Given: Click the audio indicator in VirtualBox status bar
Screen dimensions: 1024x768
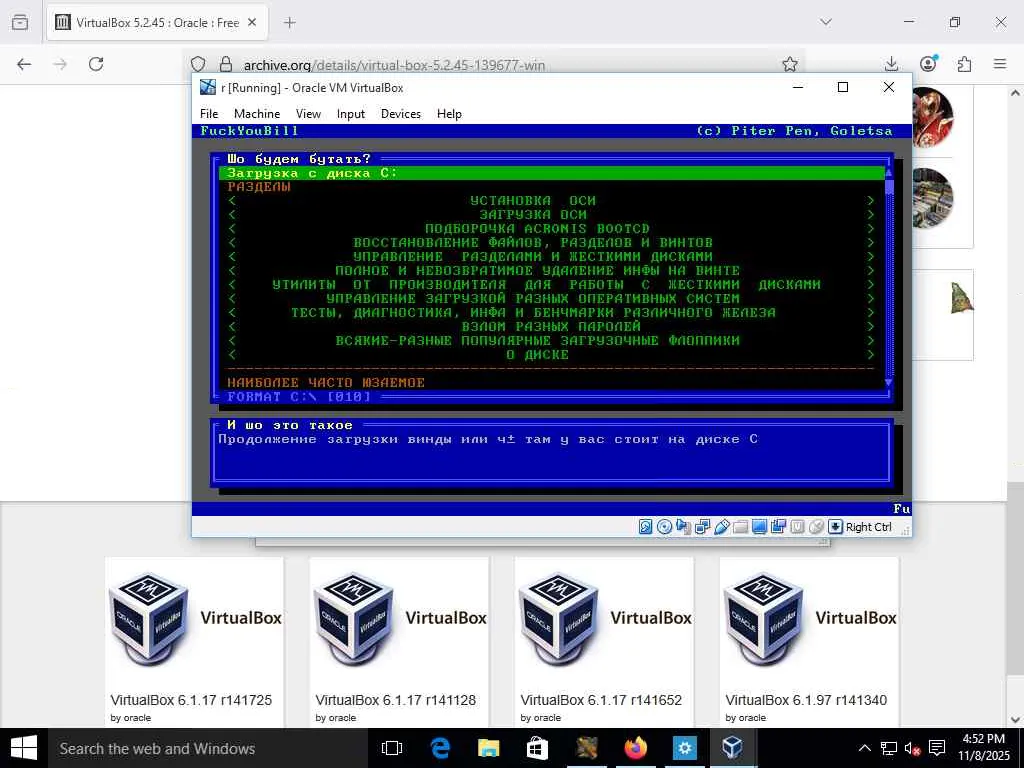Looking at the screenshot, I should (683, 527).
